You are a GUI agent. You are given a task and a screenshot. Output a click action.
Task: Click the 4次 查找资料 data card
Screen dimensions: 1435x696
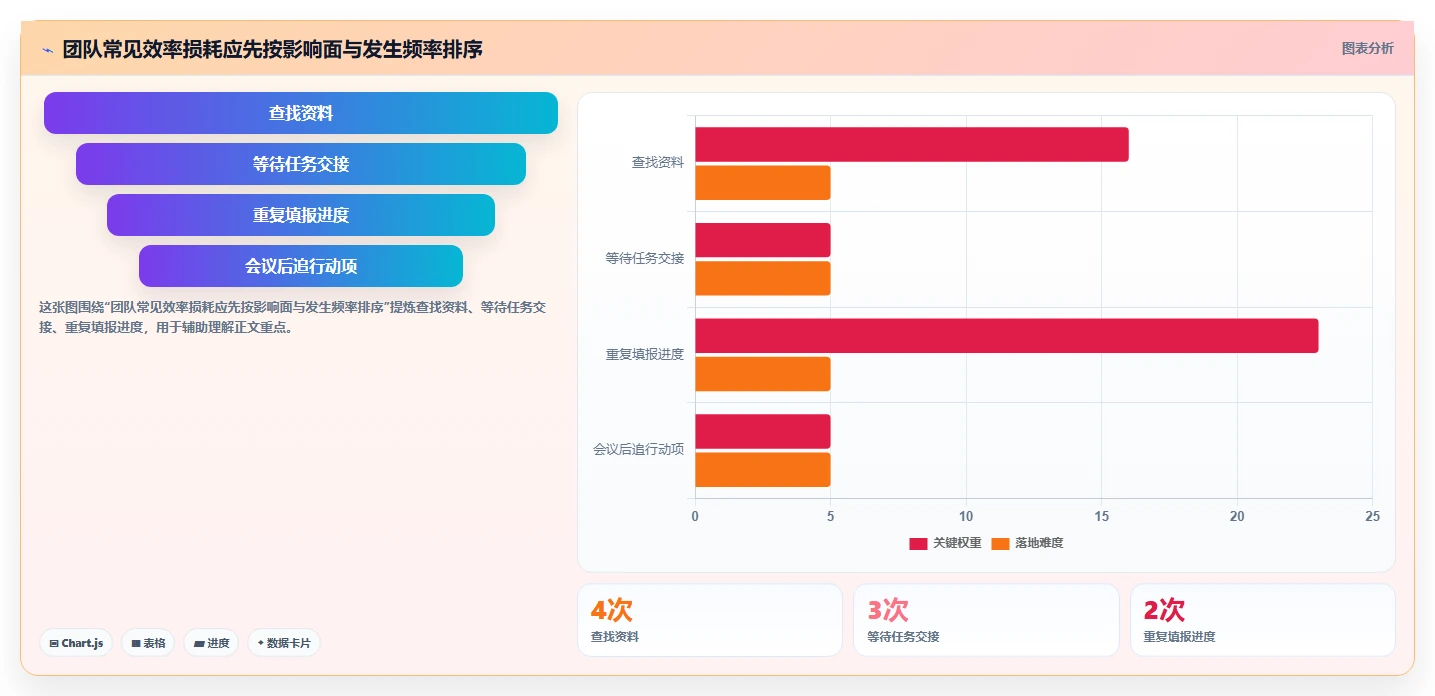click(x=710, y=620)
